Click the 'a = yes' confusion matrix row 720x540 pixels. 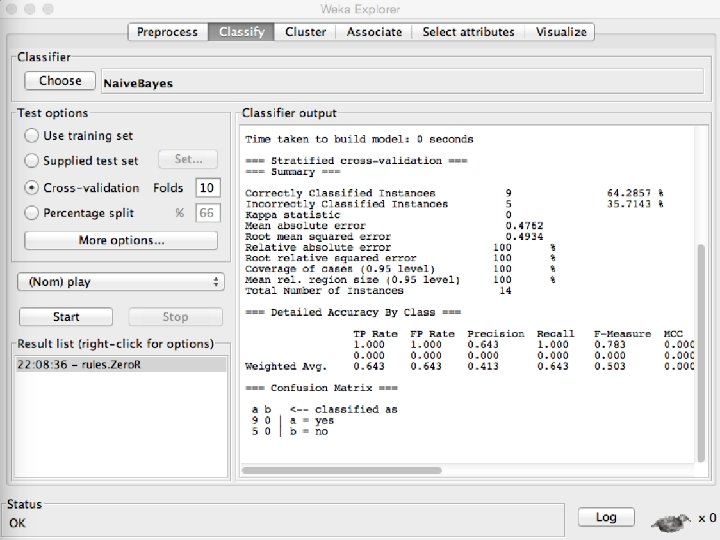(x=293, y=421)
